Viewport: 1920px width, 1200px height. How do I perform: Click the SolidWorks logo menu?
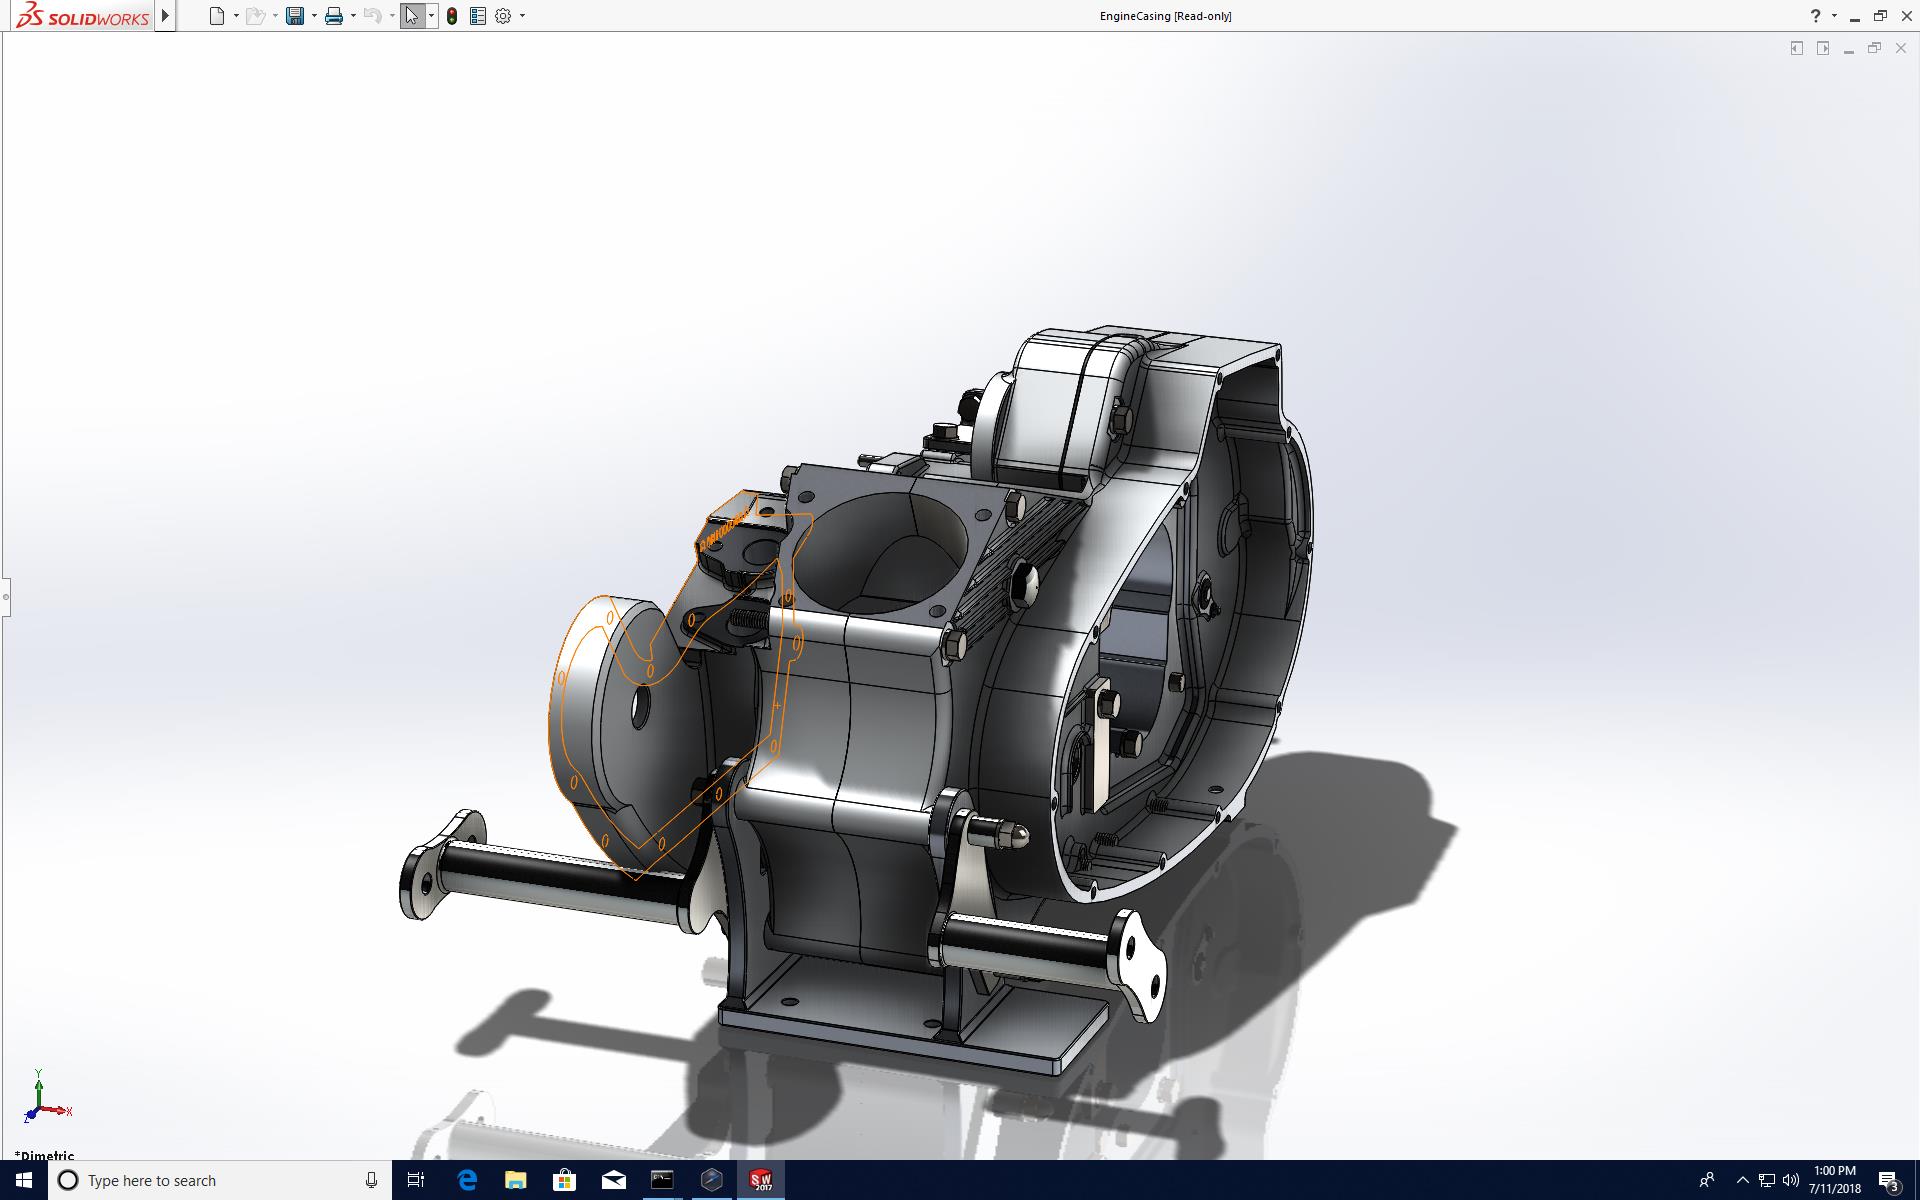84,16
